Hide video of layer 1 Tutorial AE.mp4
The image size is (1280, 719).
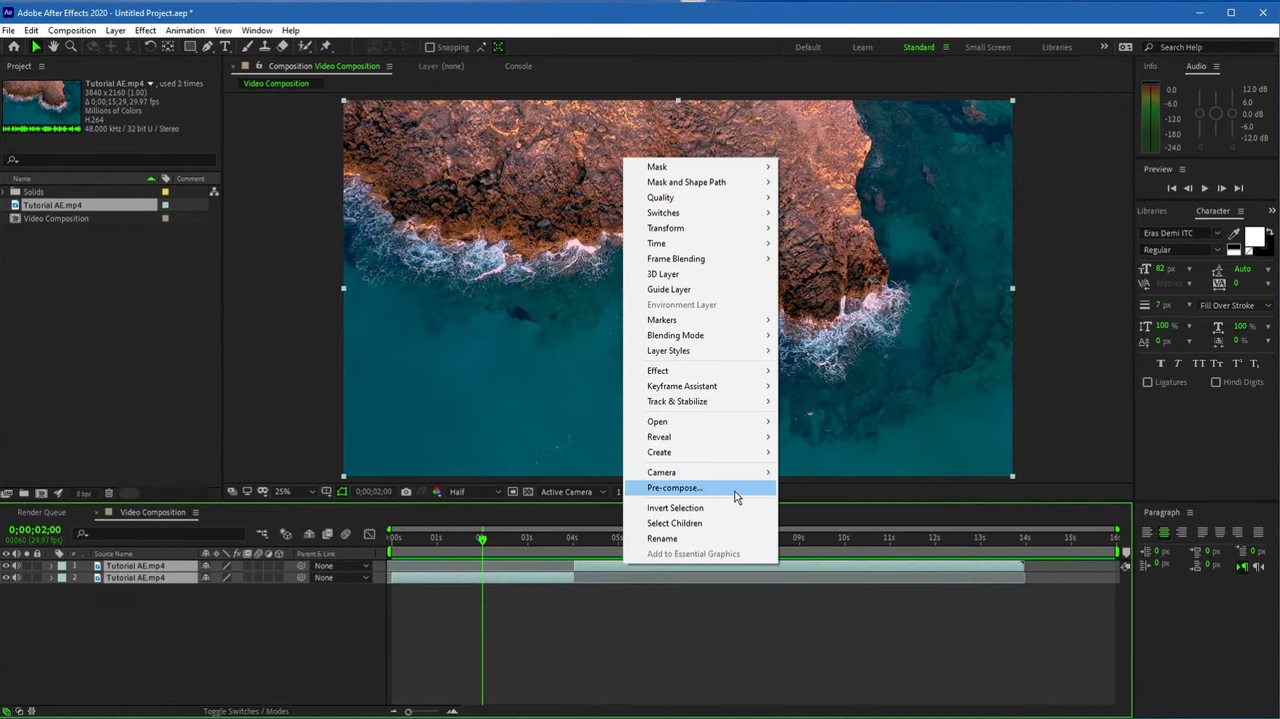pos(6,566)
